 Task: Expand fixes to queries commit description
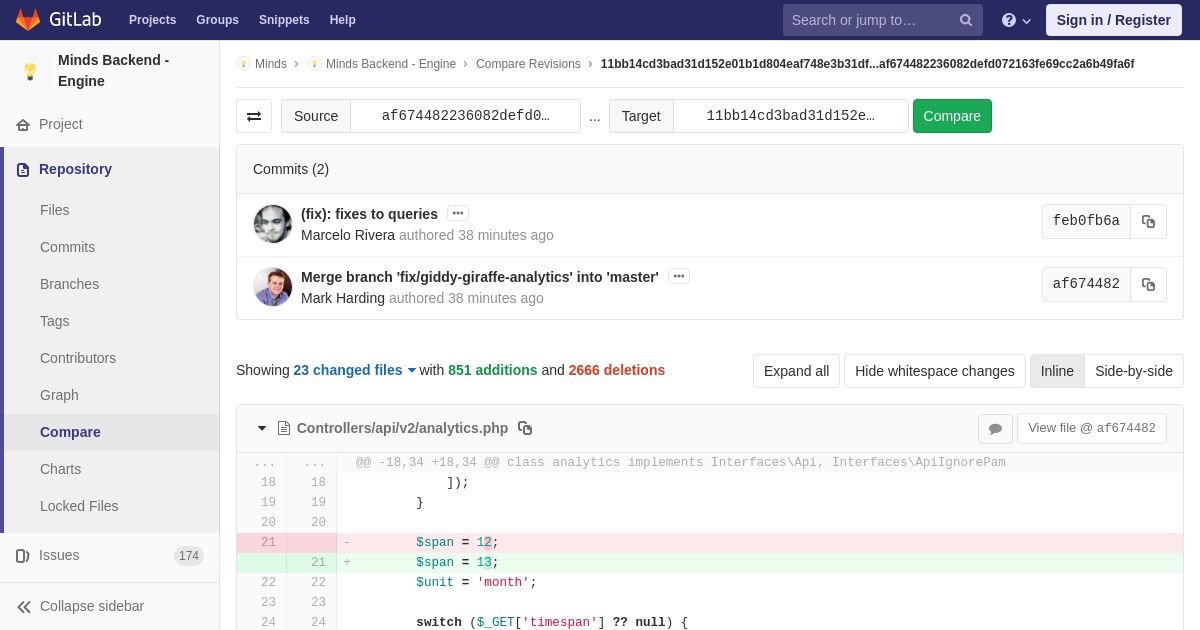pos(458,213)
